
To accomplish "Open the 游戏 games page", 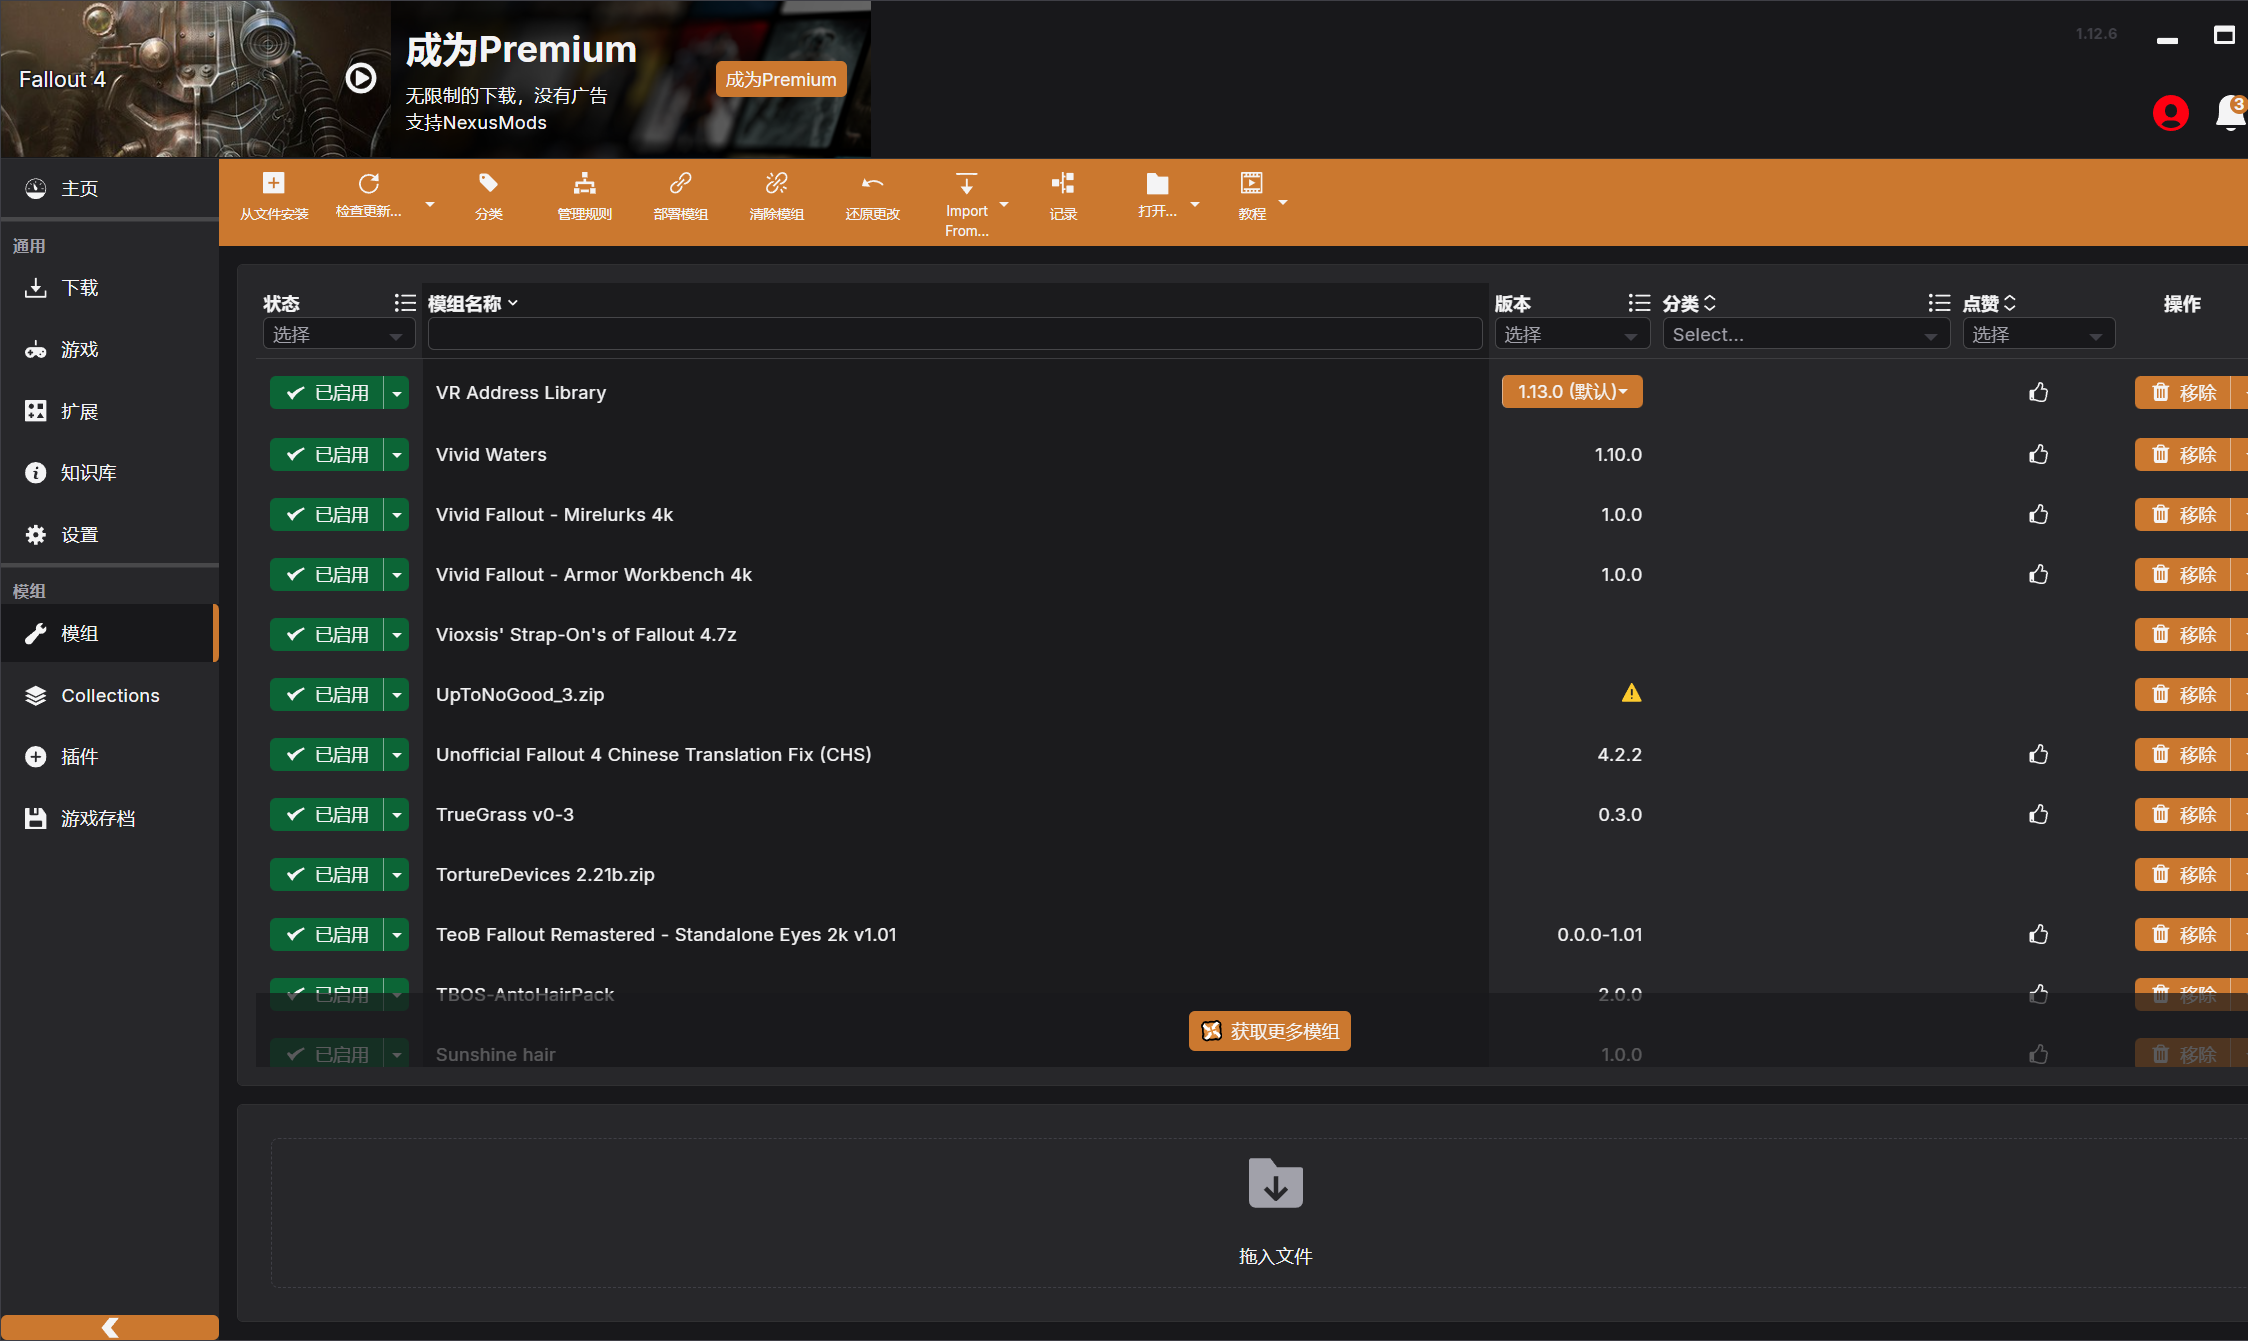I will [x=109, y=350].
